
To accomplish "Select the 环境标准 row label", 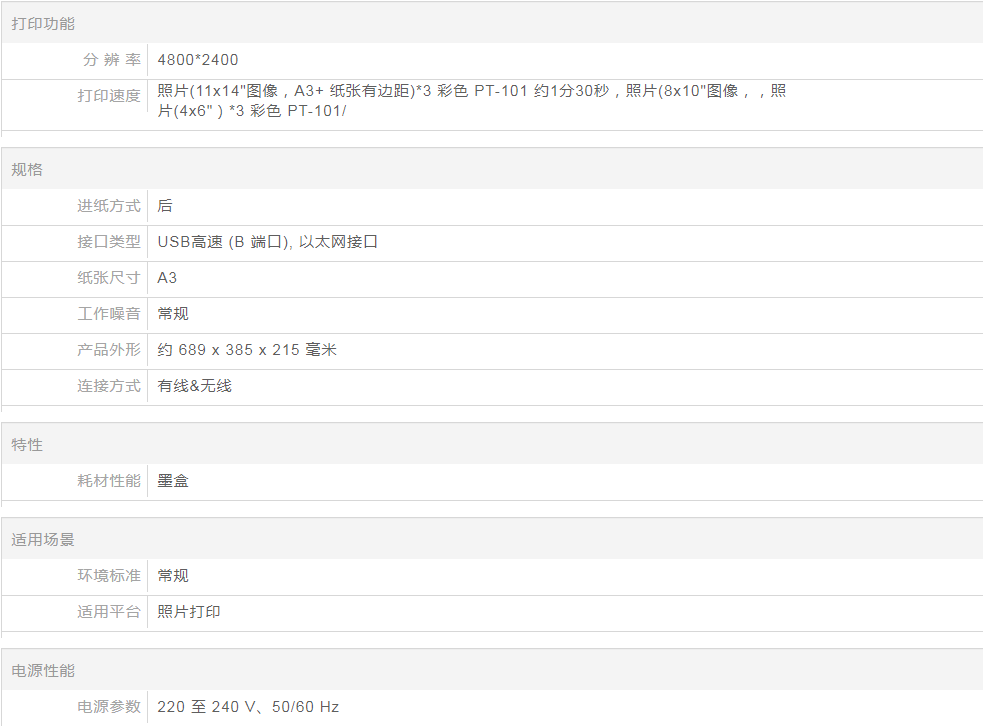I will [109, 576].
